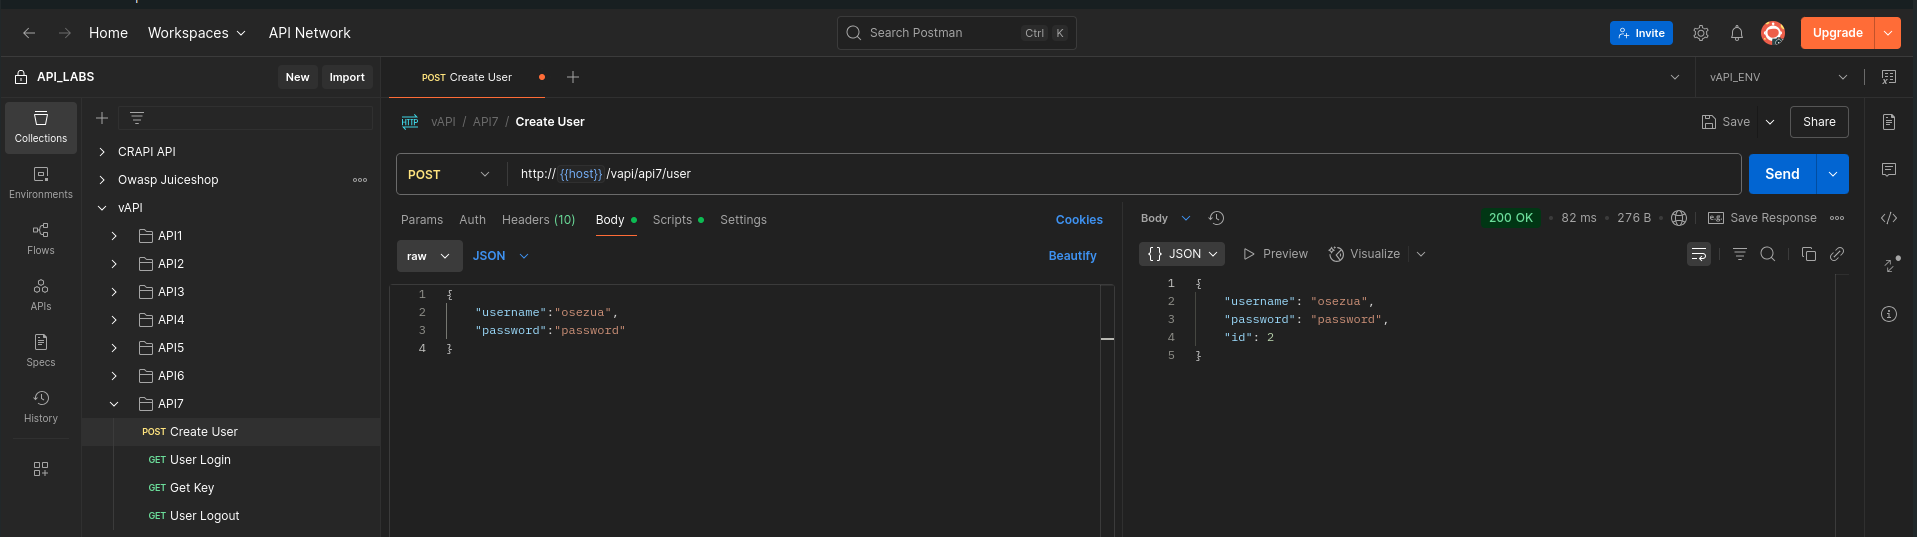
Task: Click the request URL input field
Action: pos(1124,174)
